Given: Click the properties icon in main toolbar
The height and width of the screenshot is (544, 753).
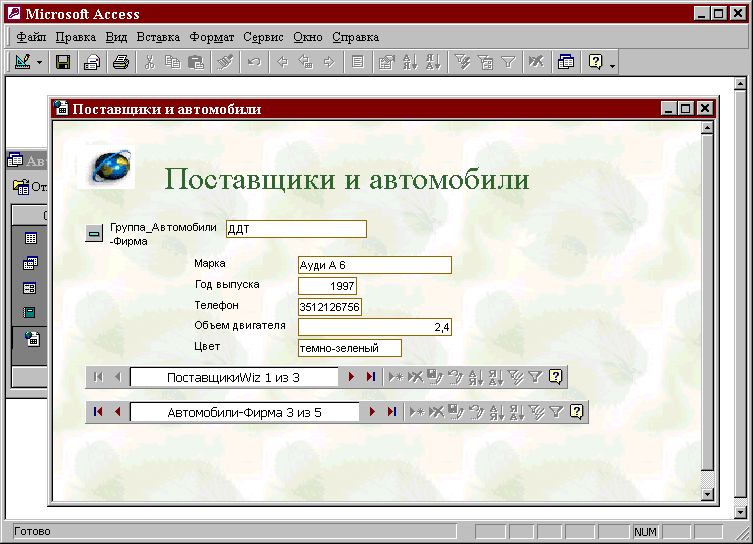Looking at the screenshot, I should (386, 62).
